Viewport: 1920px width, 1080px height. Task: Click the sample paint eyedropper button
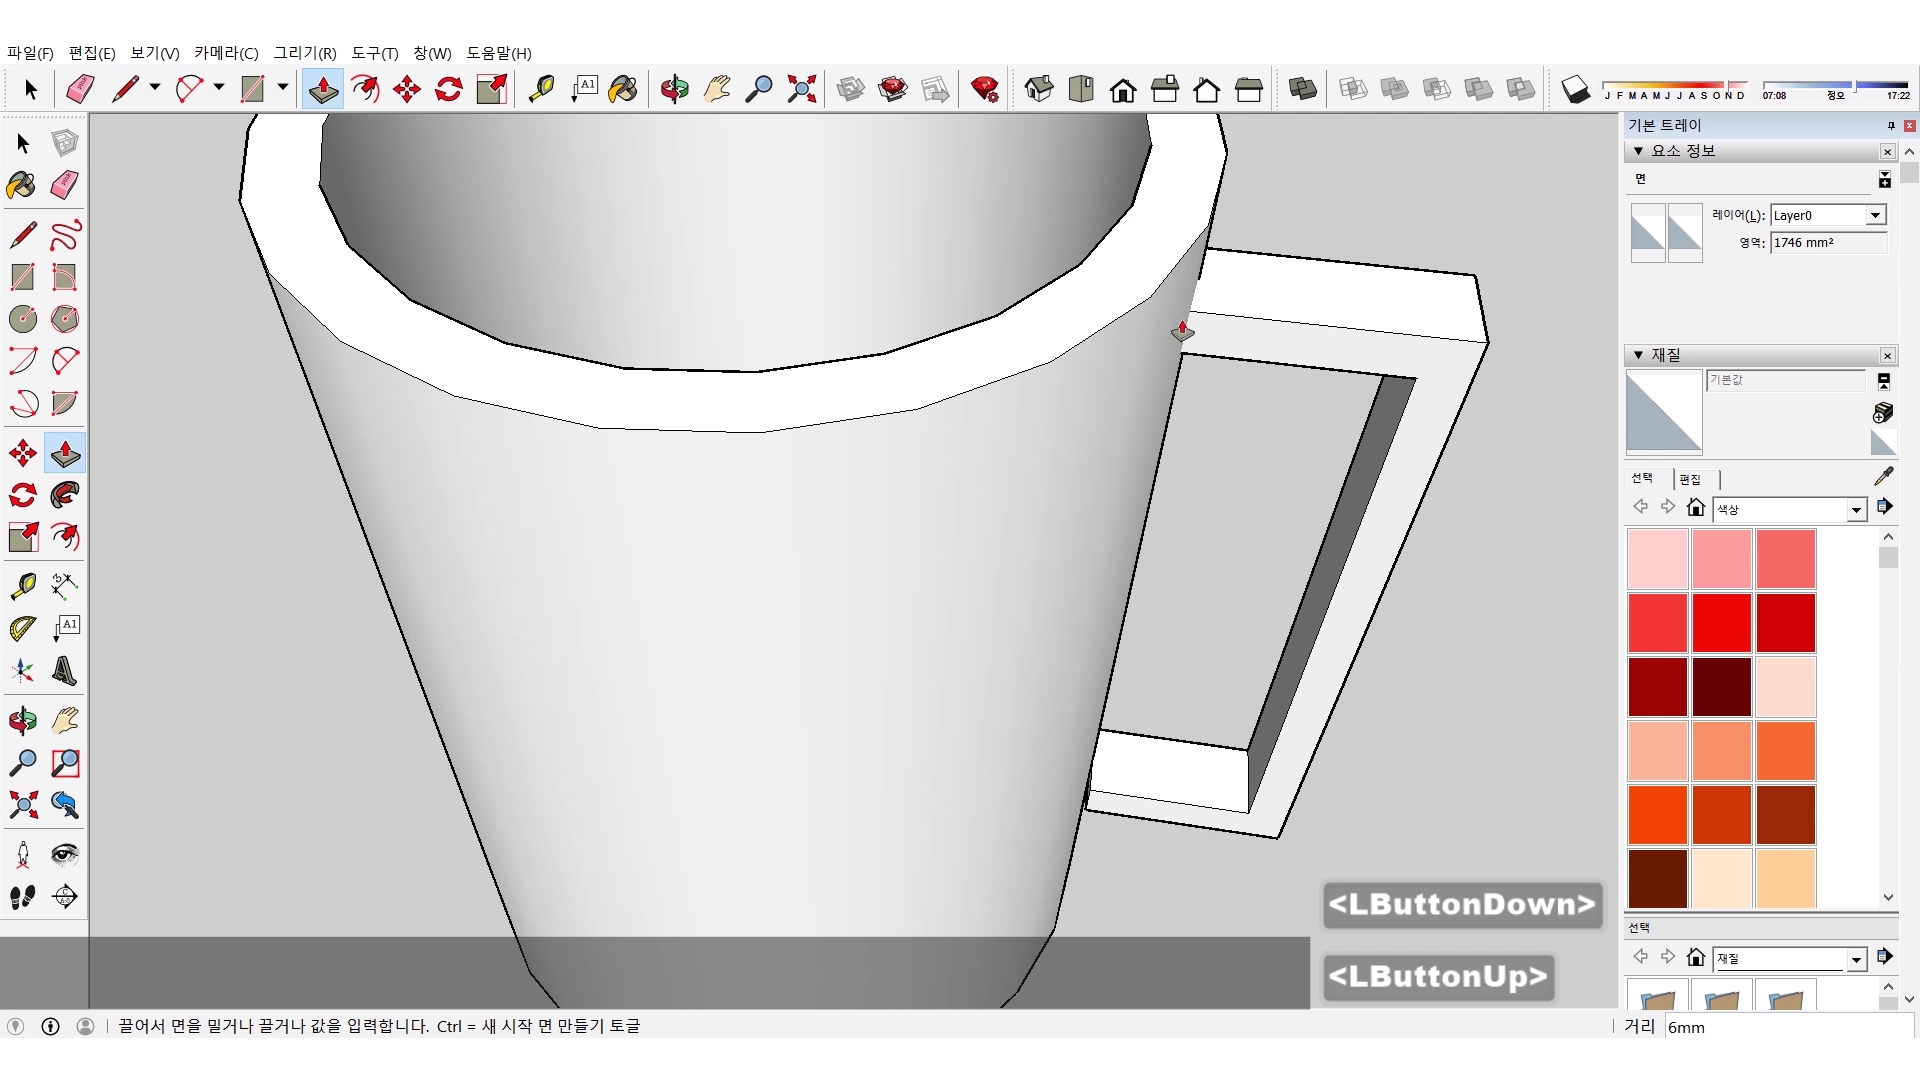(x=1883, y=476)
